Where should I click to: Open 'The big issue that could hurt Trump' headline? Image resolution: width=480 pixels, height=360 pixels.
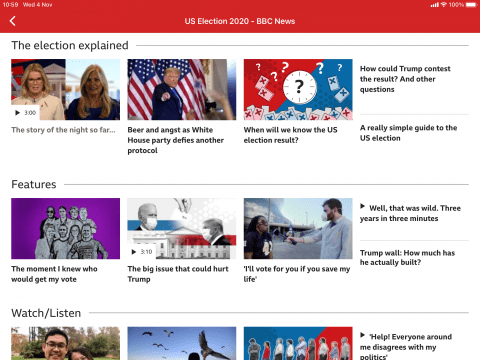point(178,274)
